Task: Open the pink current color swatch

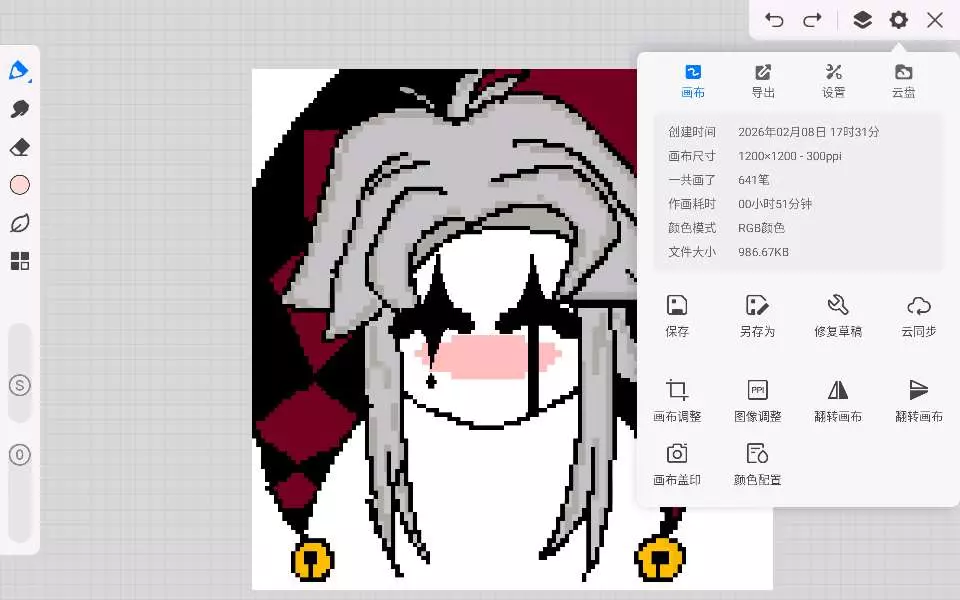Action: click(x=20, y=185)
